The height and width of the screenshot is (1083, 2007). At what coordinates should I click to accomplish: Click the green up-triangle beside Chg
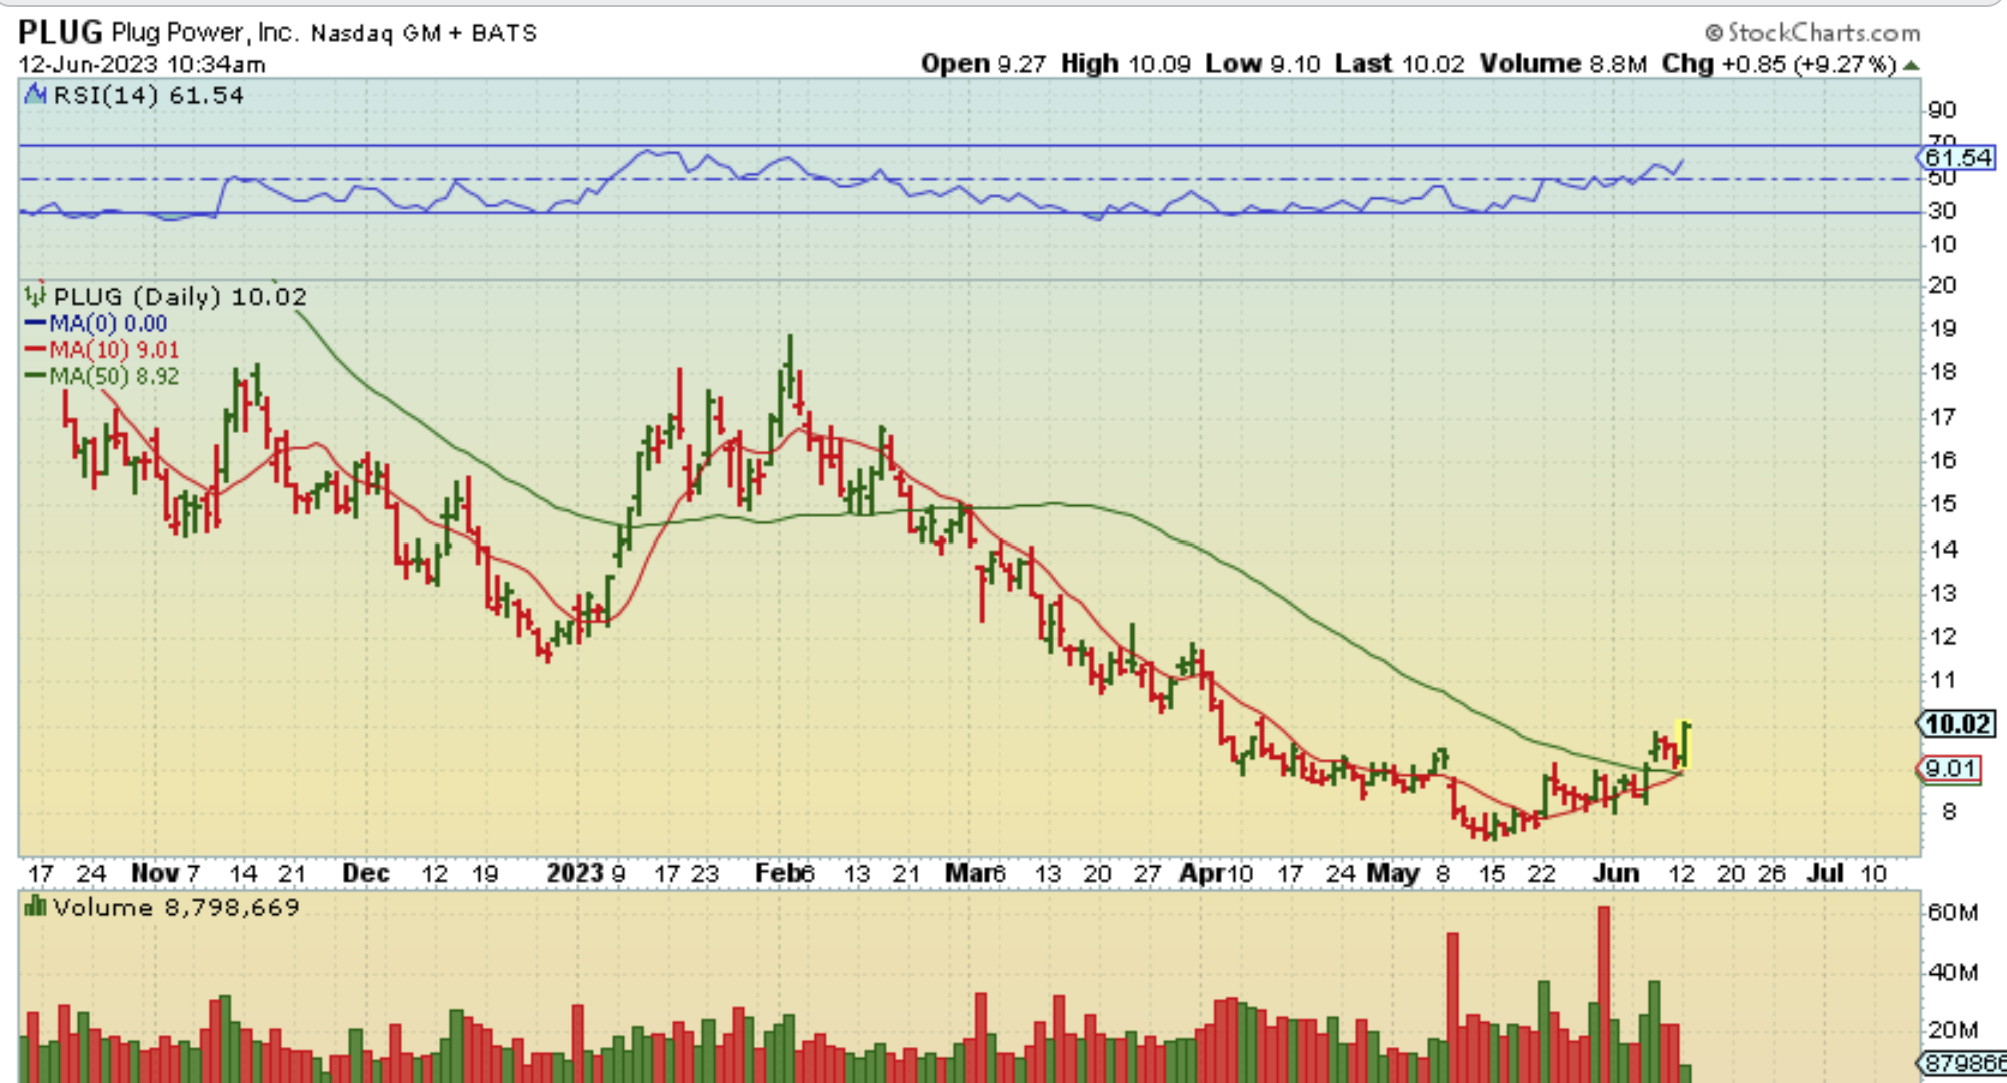[1911, 65]
